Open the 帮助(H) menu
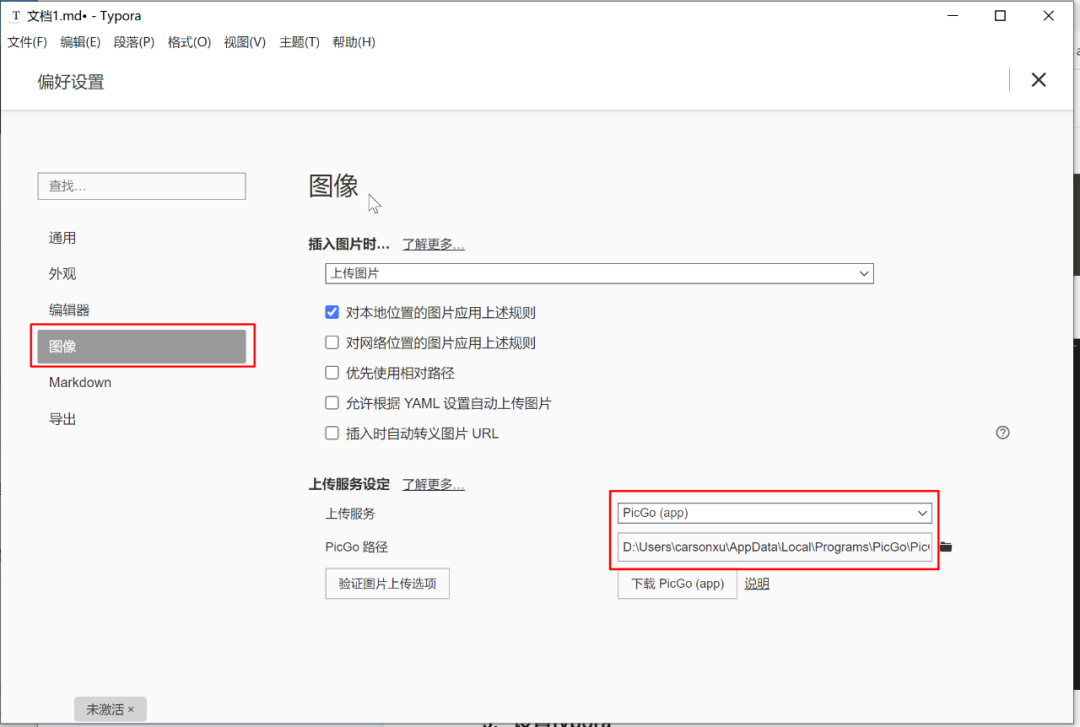Viewport: 1080px width, 727px height. pyautogui.click(x=353, y=42)
